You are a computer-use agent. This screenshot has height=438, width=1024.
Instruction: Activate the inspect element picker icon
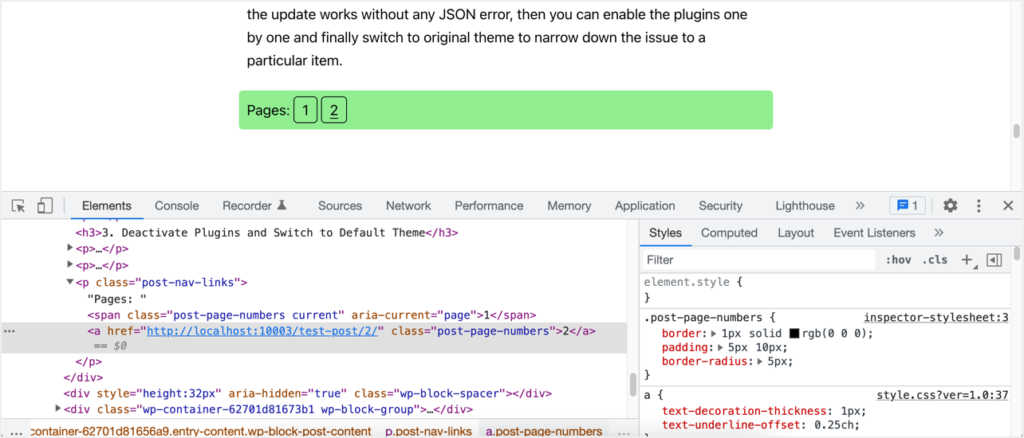[x=18, y=206]
